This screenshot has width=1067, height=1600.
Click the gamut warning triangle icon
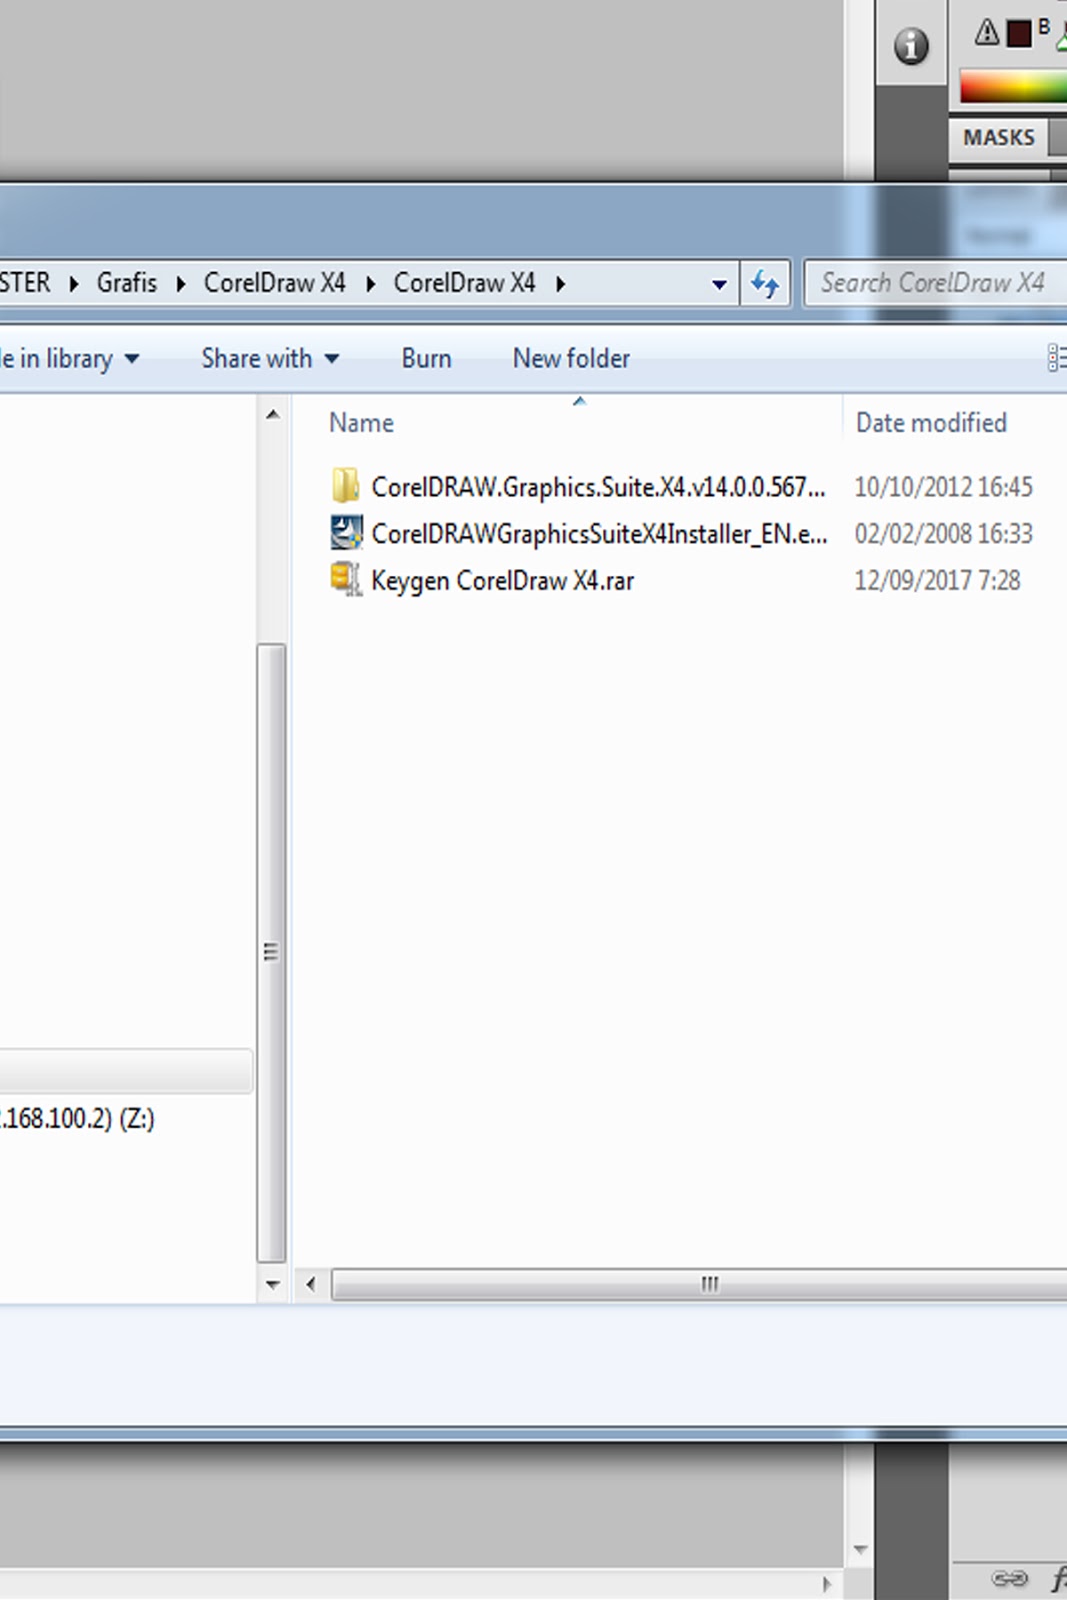pos(987,32)
